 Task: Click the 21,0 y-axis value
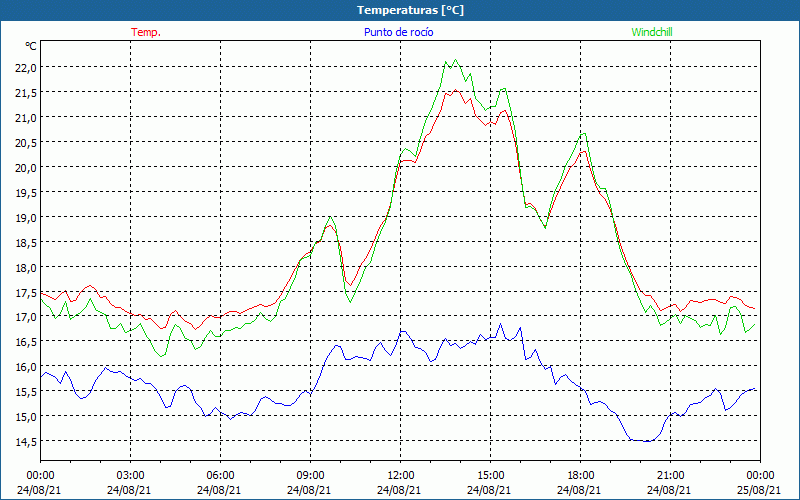[26, 117]
